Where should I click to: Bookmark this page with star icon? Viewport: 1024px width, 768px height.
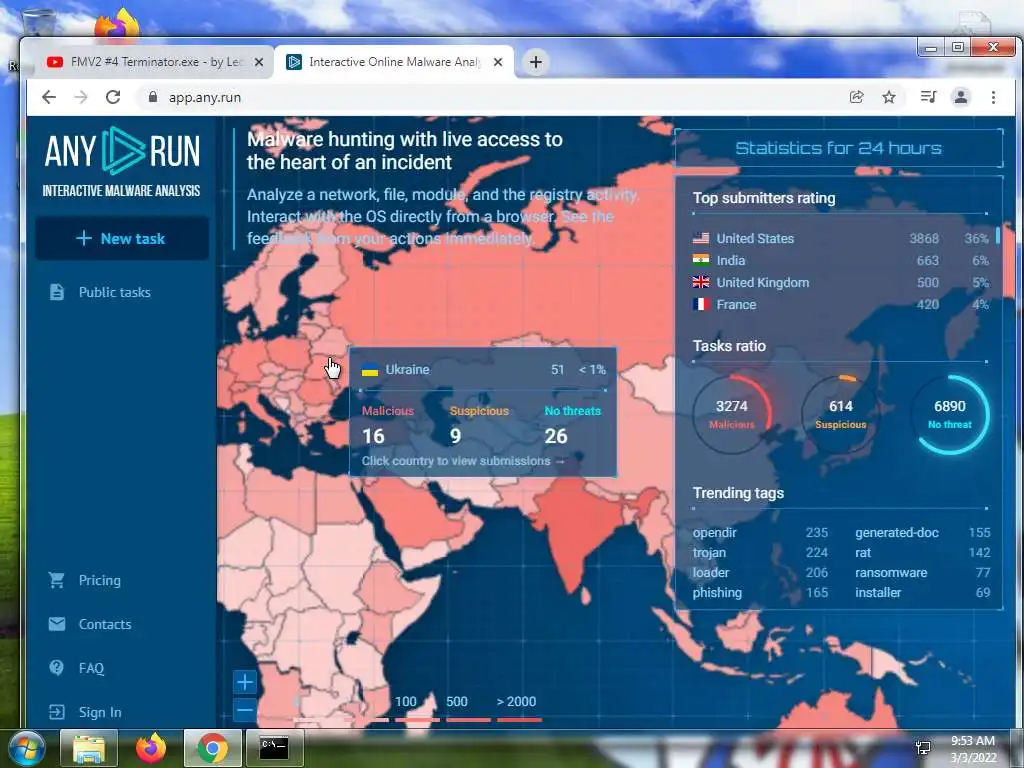click(x=889, y=97)
